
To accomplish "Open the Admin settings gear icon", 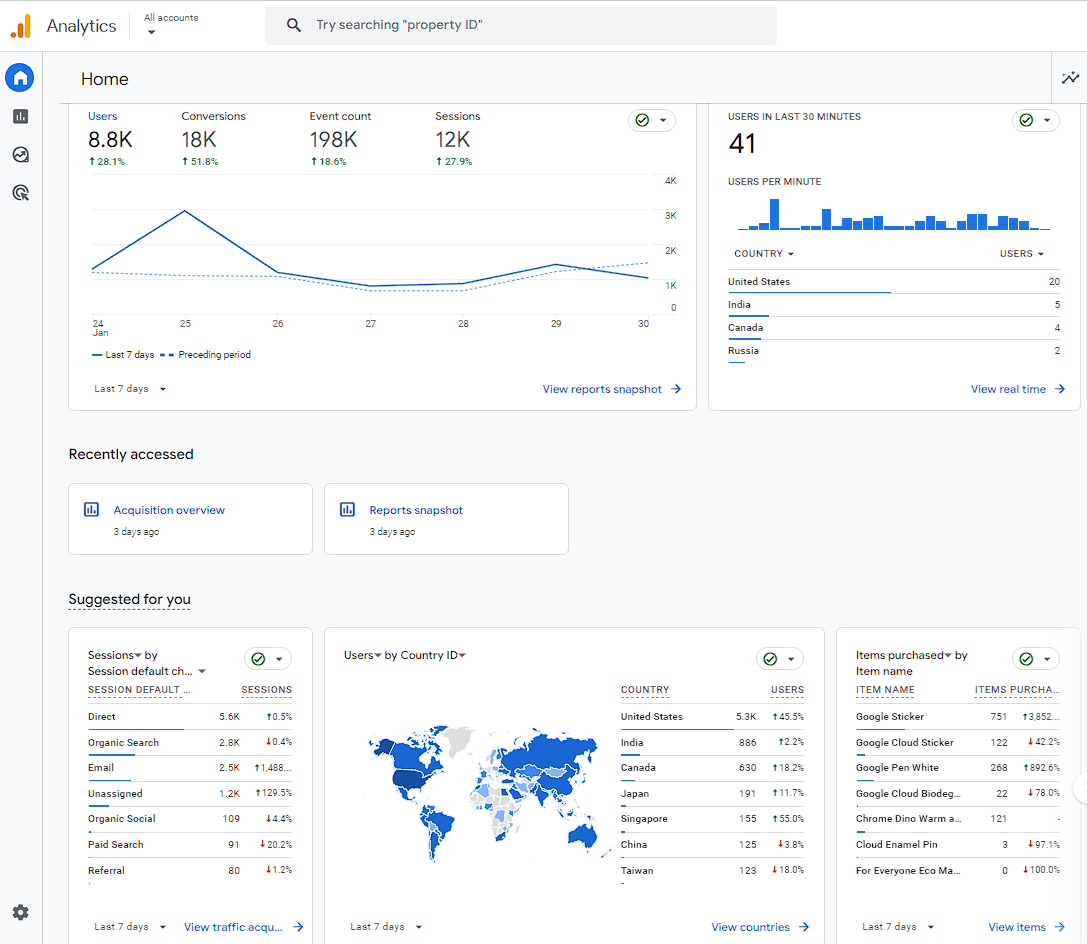I will (20, 912).
